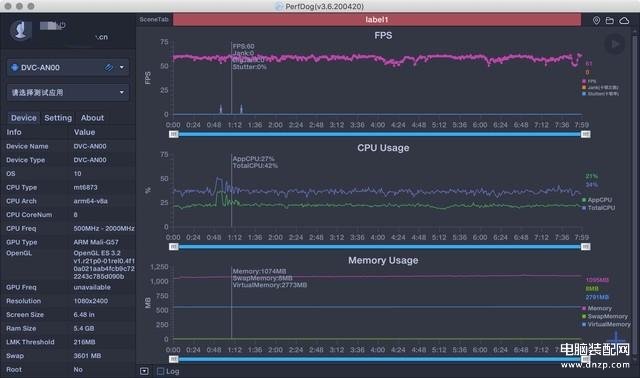Click the cloud upload icon
This screenshot has width=640, height=378.
pyautogui.click(x=624, y=20)
